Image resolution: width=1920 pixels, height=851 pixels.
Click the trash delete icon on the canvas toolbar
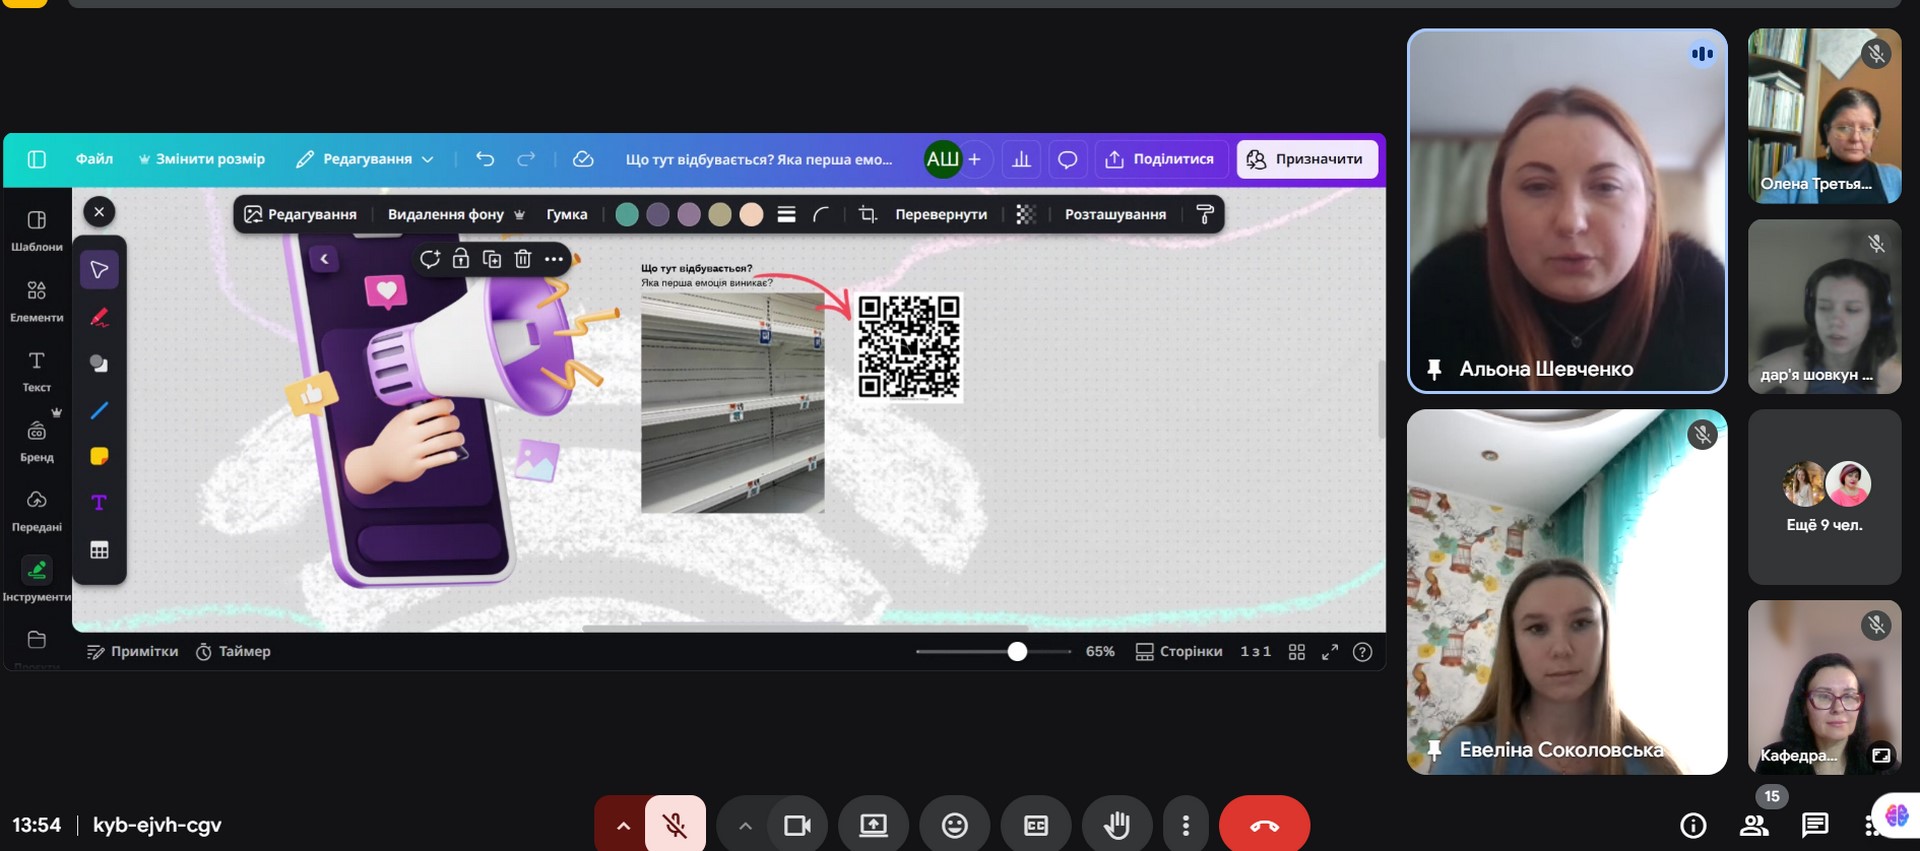[522, 259]
